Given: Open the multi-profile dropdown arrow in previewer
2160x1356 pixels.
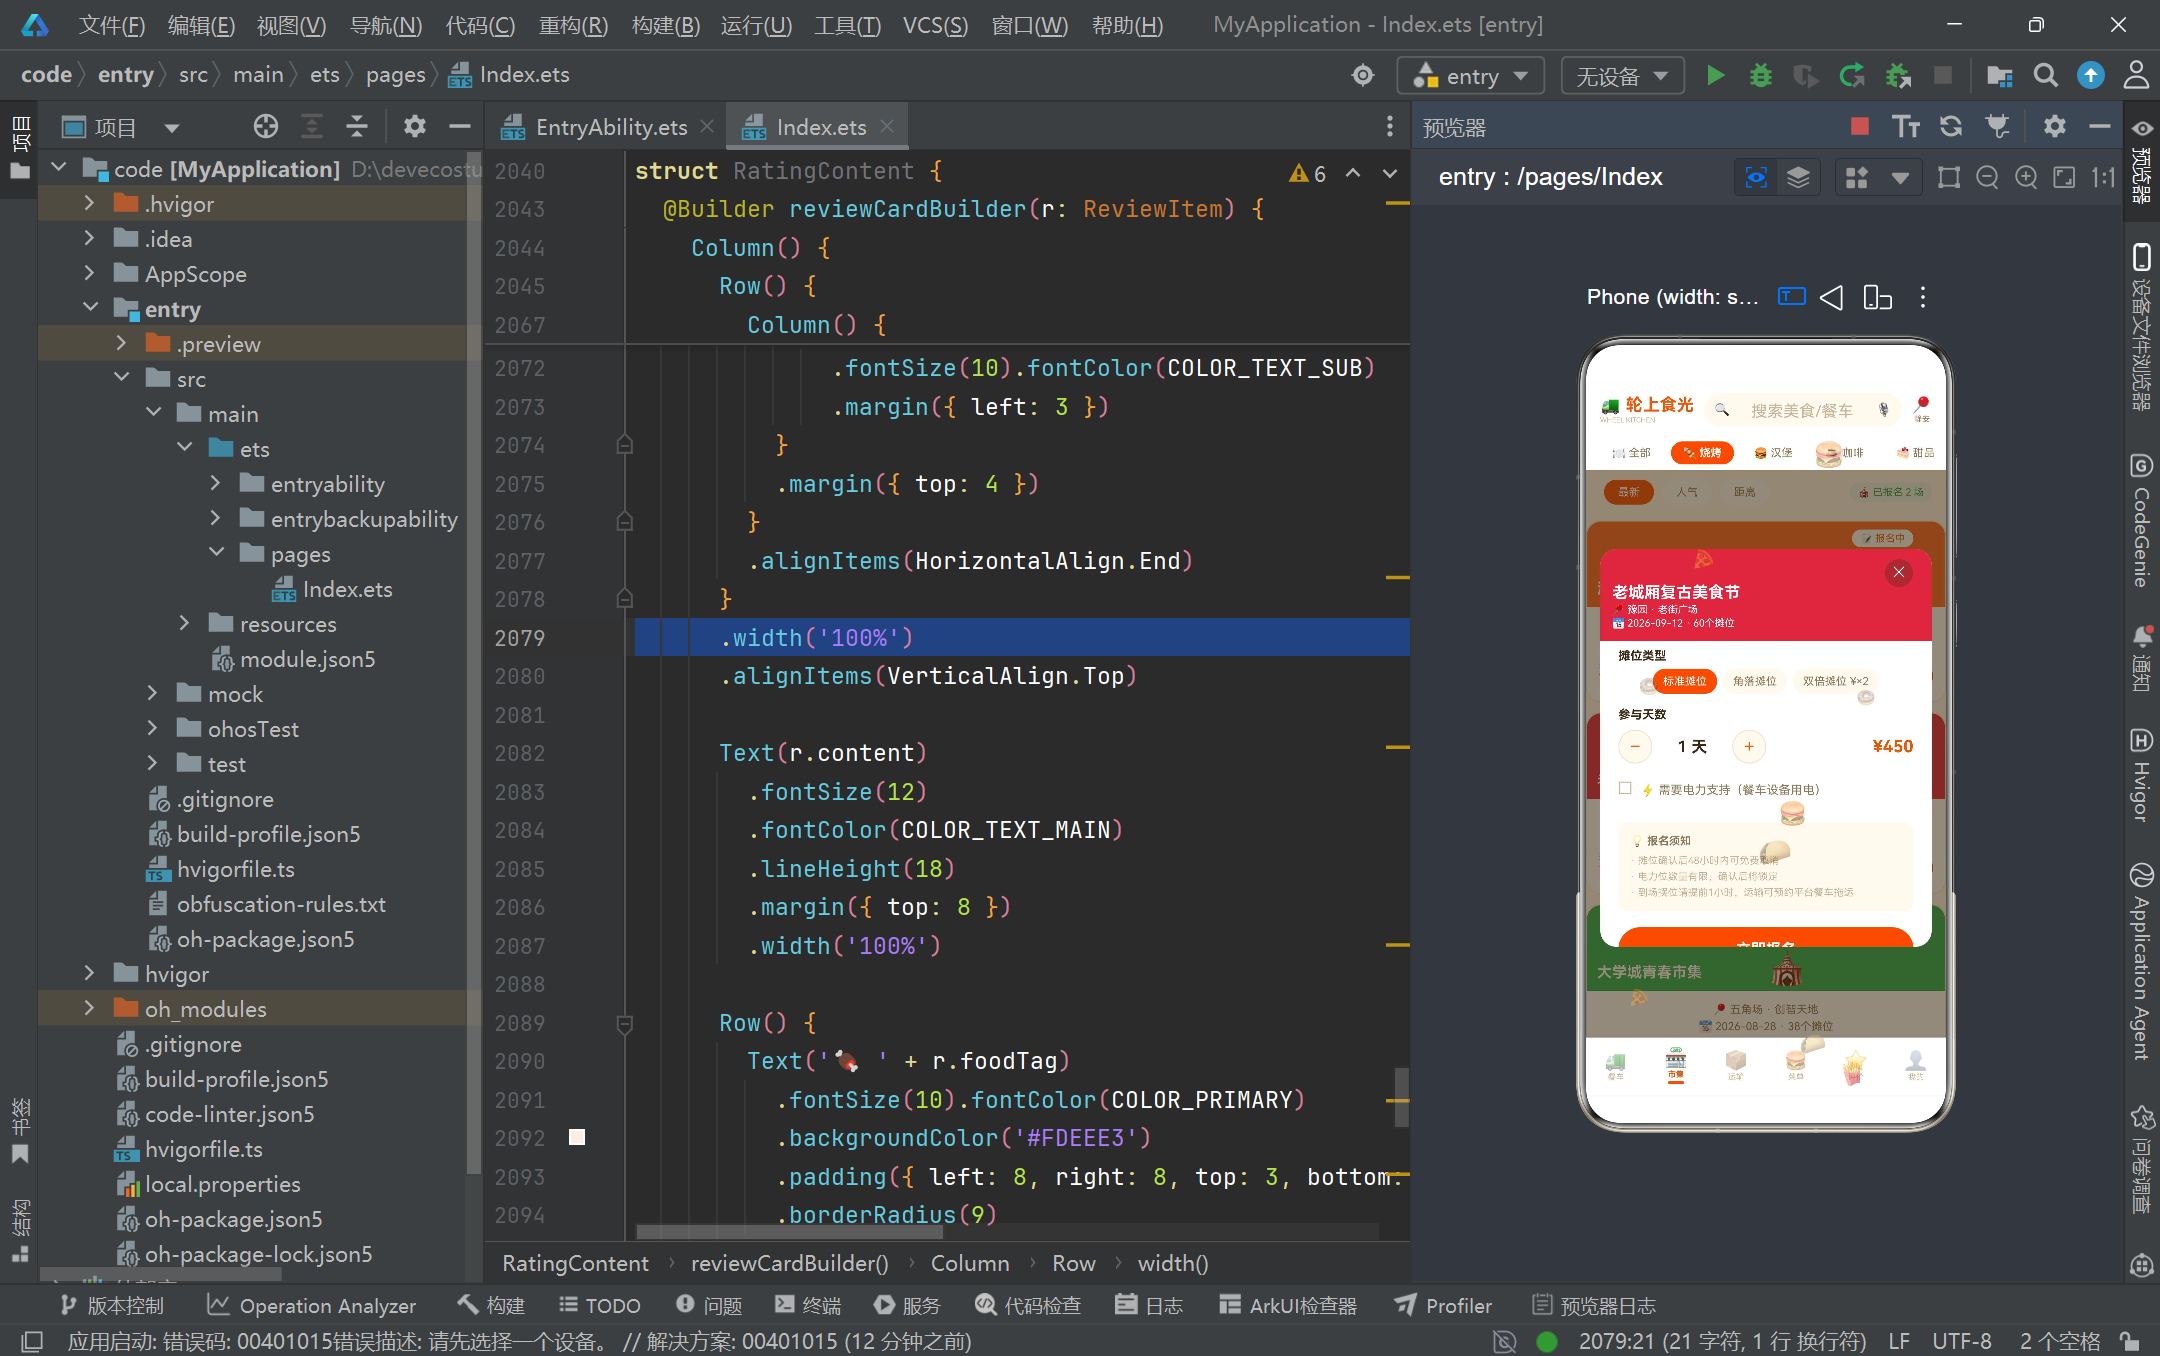Looking at the screenshot, I should [1900, 178].
